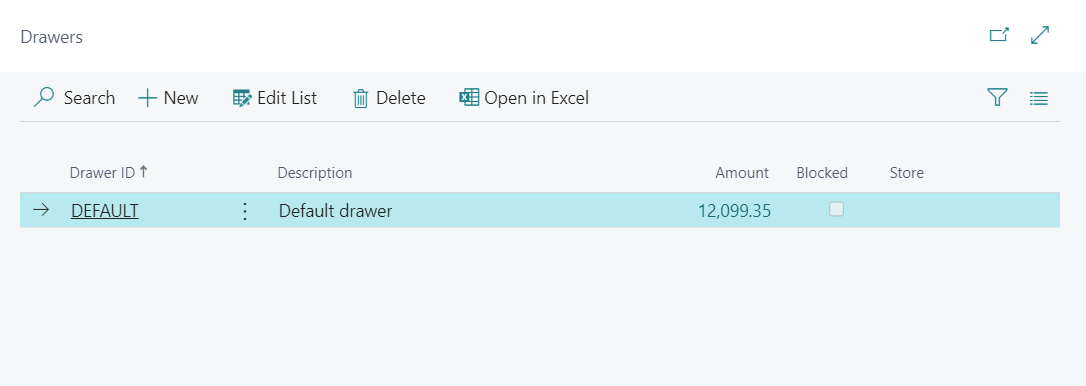
Task: Select row arrow indicator for DEFAULT
Action: (42, 210)
